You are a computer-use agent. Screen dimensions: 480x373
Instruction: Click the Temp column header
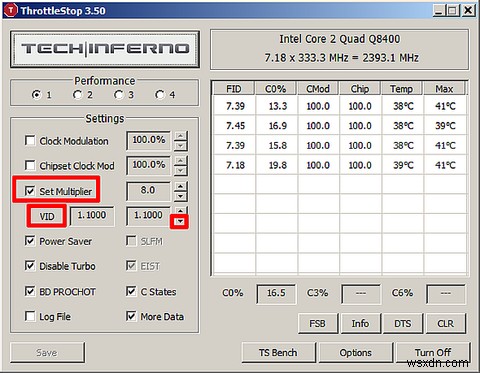402,89
